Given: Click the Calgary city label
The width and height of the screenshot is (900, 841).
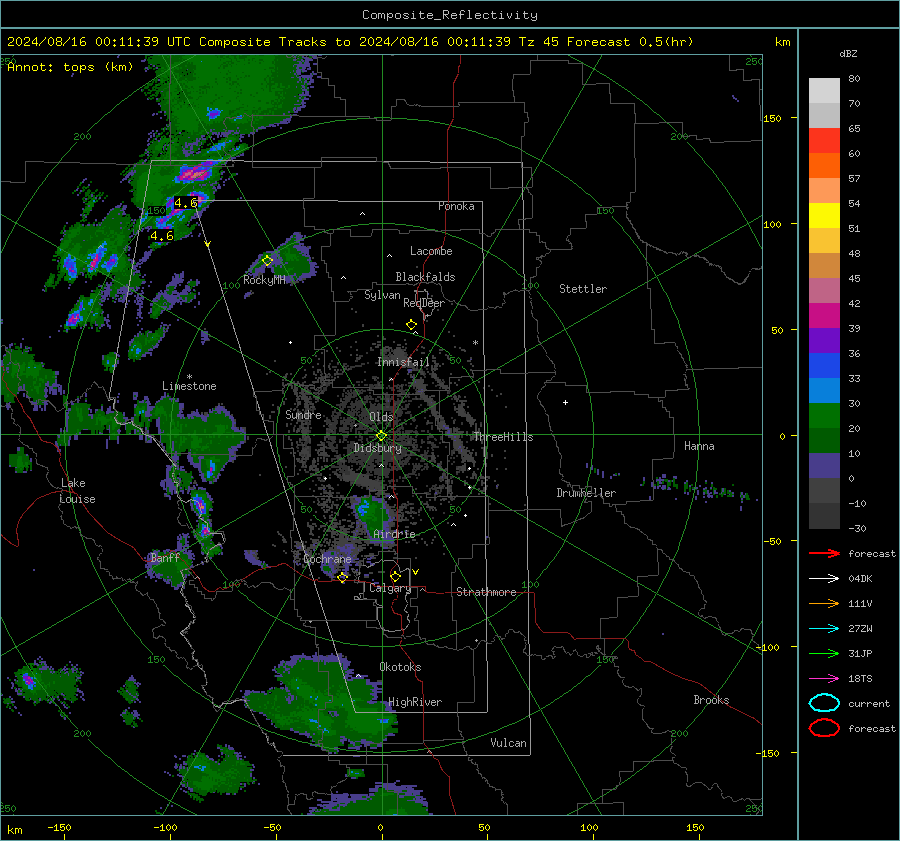Looking at the screenshot, I should [x=390, y=588].
